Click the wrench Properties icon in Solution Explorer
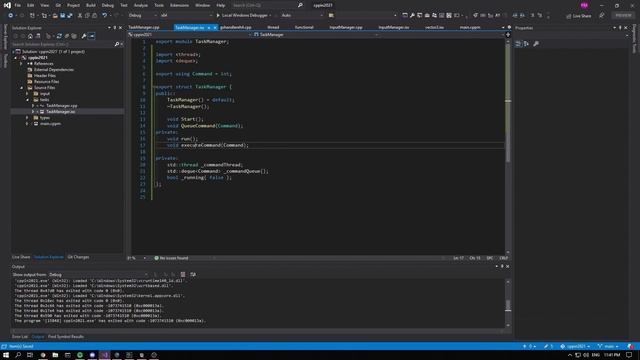Viewport: 640px width, 360px height. pyautogui.click(x=84, y=36)
